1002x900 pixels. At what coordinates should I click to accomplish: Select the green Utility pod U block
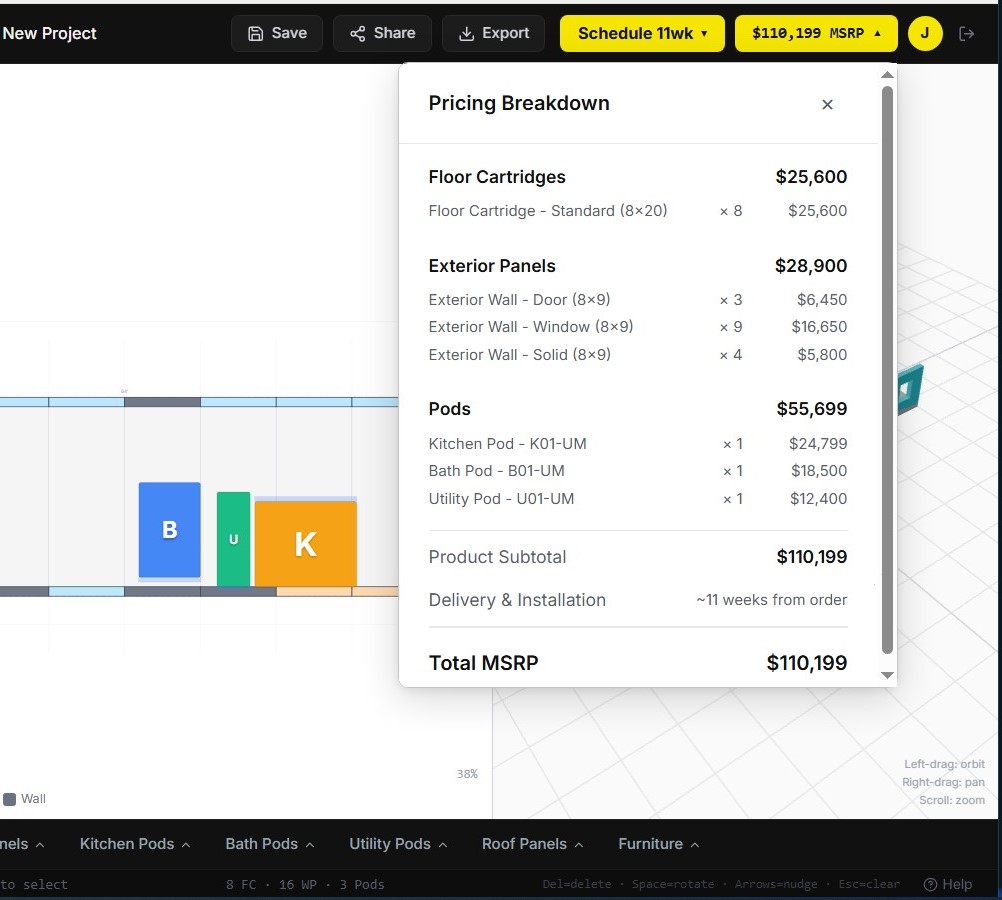click(233, 539)
